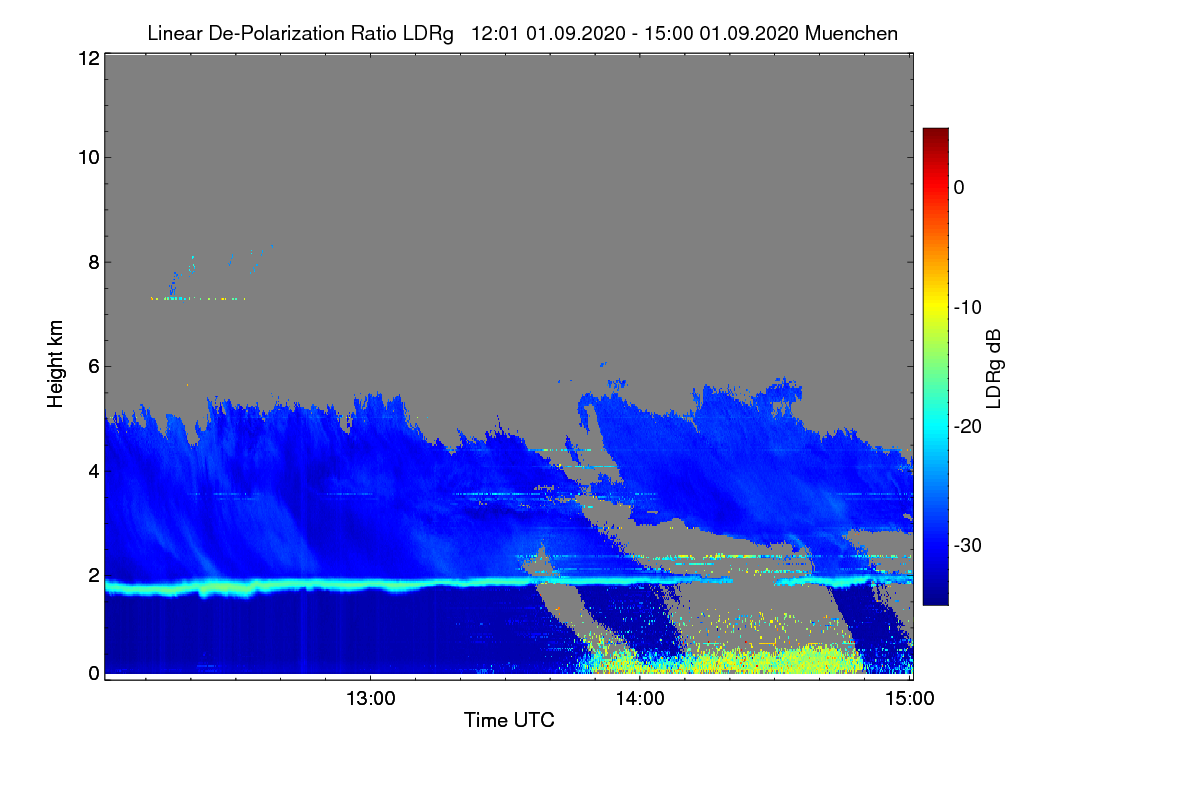
Task: Click the height tick label "6"
Action: 93,366
